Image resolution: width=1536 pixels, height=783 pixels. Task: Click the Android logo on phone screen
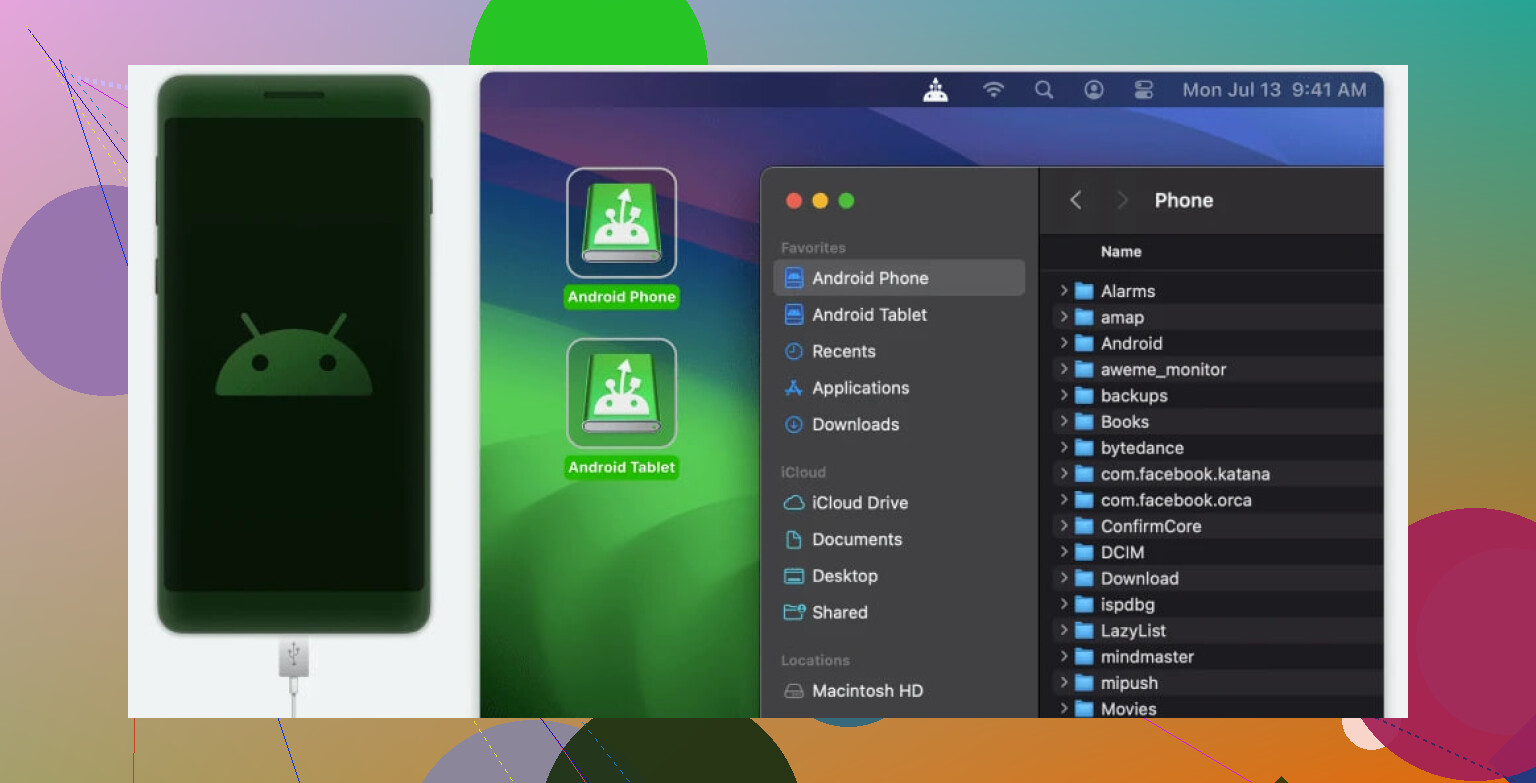(x=294, y=354)
